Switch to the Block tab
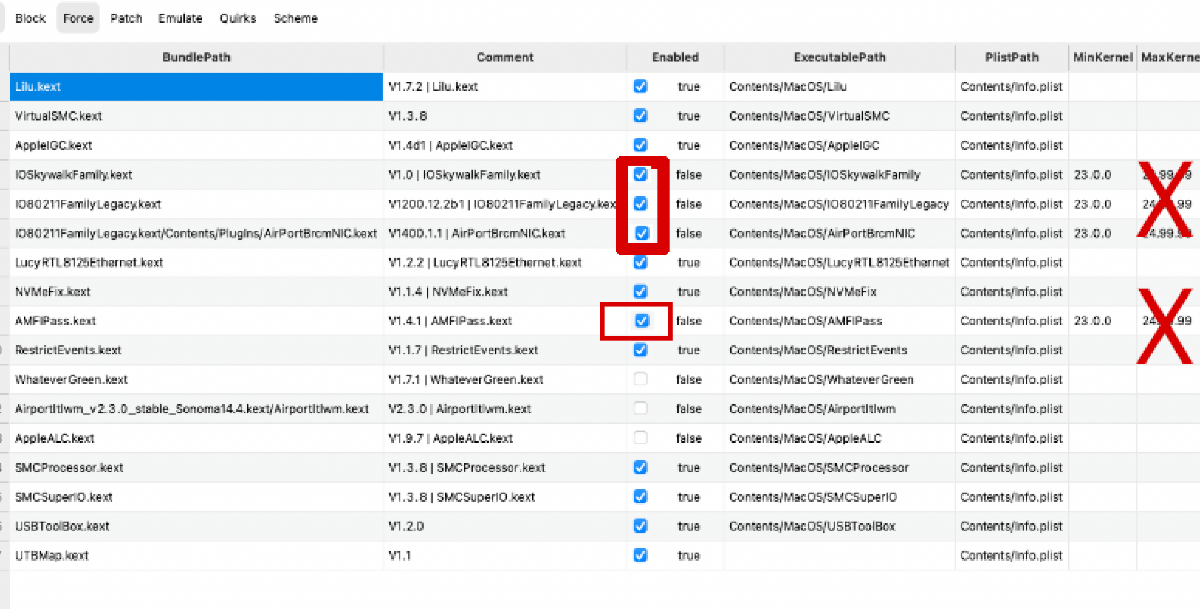 point(30,18)
